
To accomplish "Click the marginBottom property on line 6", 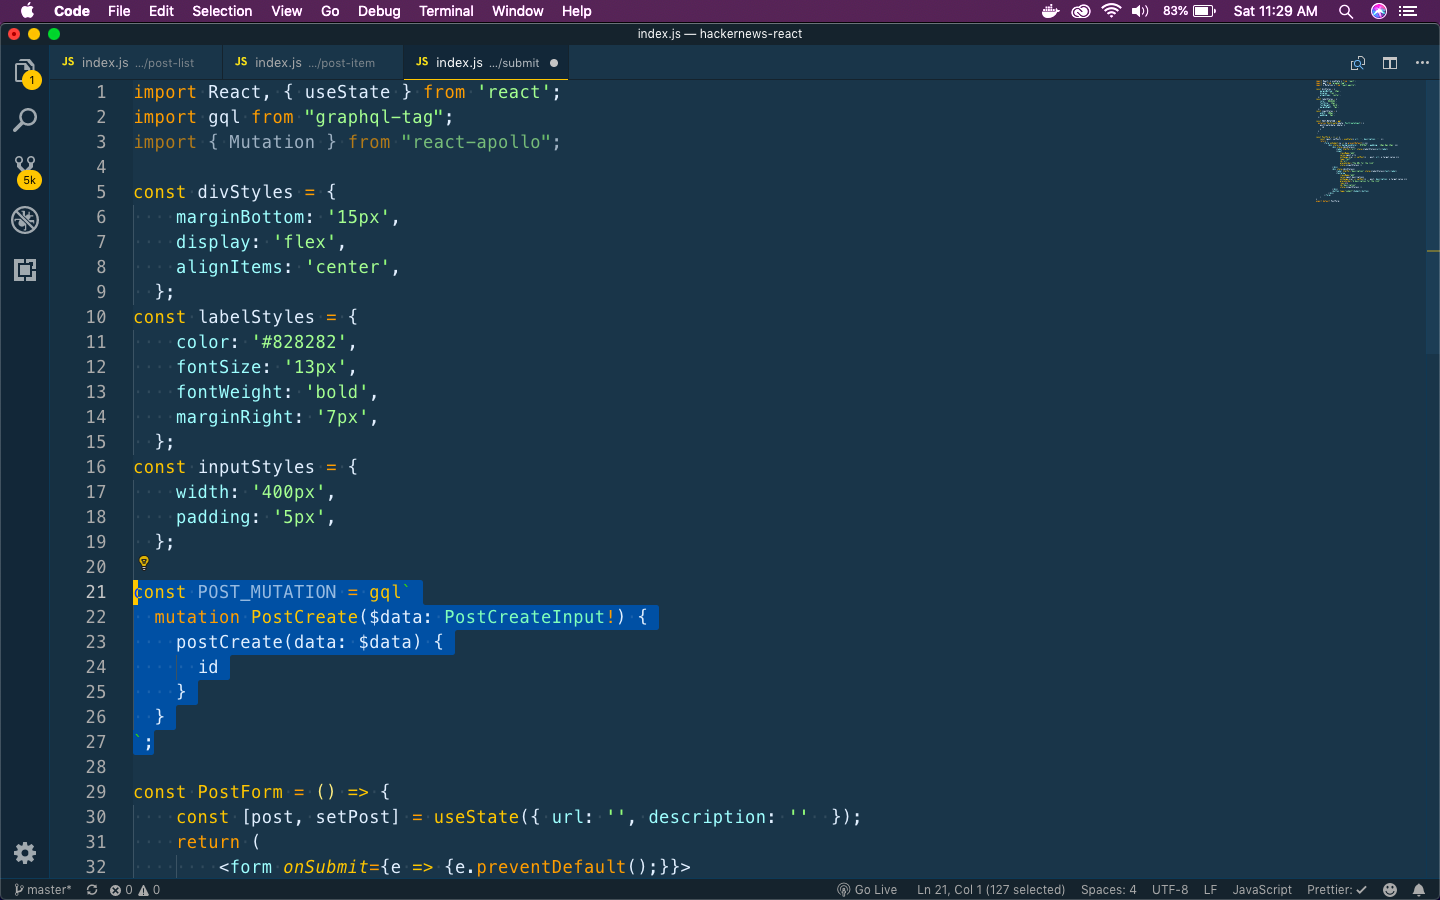I will tap(240, 217).
